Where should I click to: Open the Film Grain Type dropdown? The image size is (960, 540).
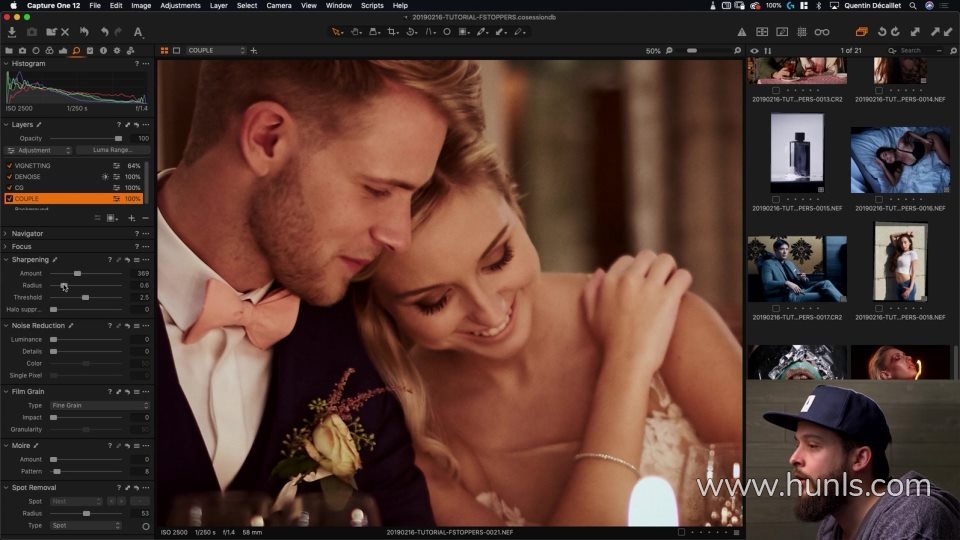pyautogui.click(x=100, y=405)
